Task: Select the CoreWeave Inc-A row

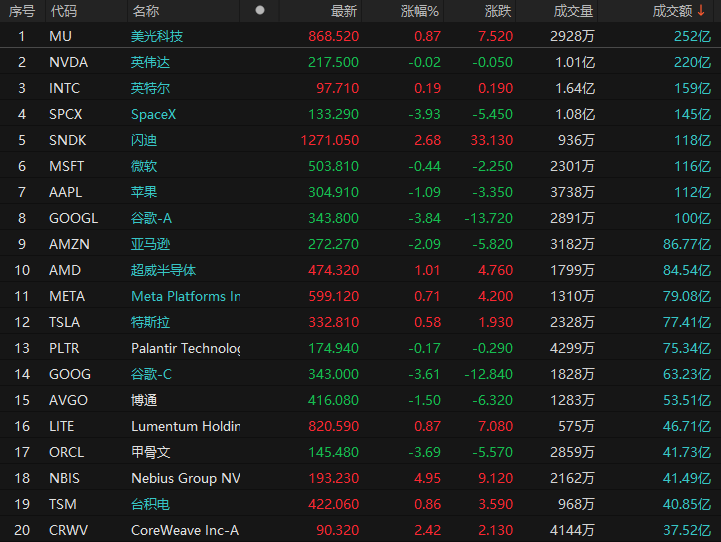Action: [360, 530]
